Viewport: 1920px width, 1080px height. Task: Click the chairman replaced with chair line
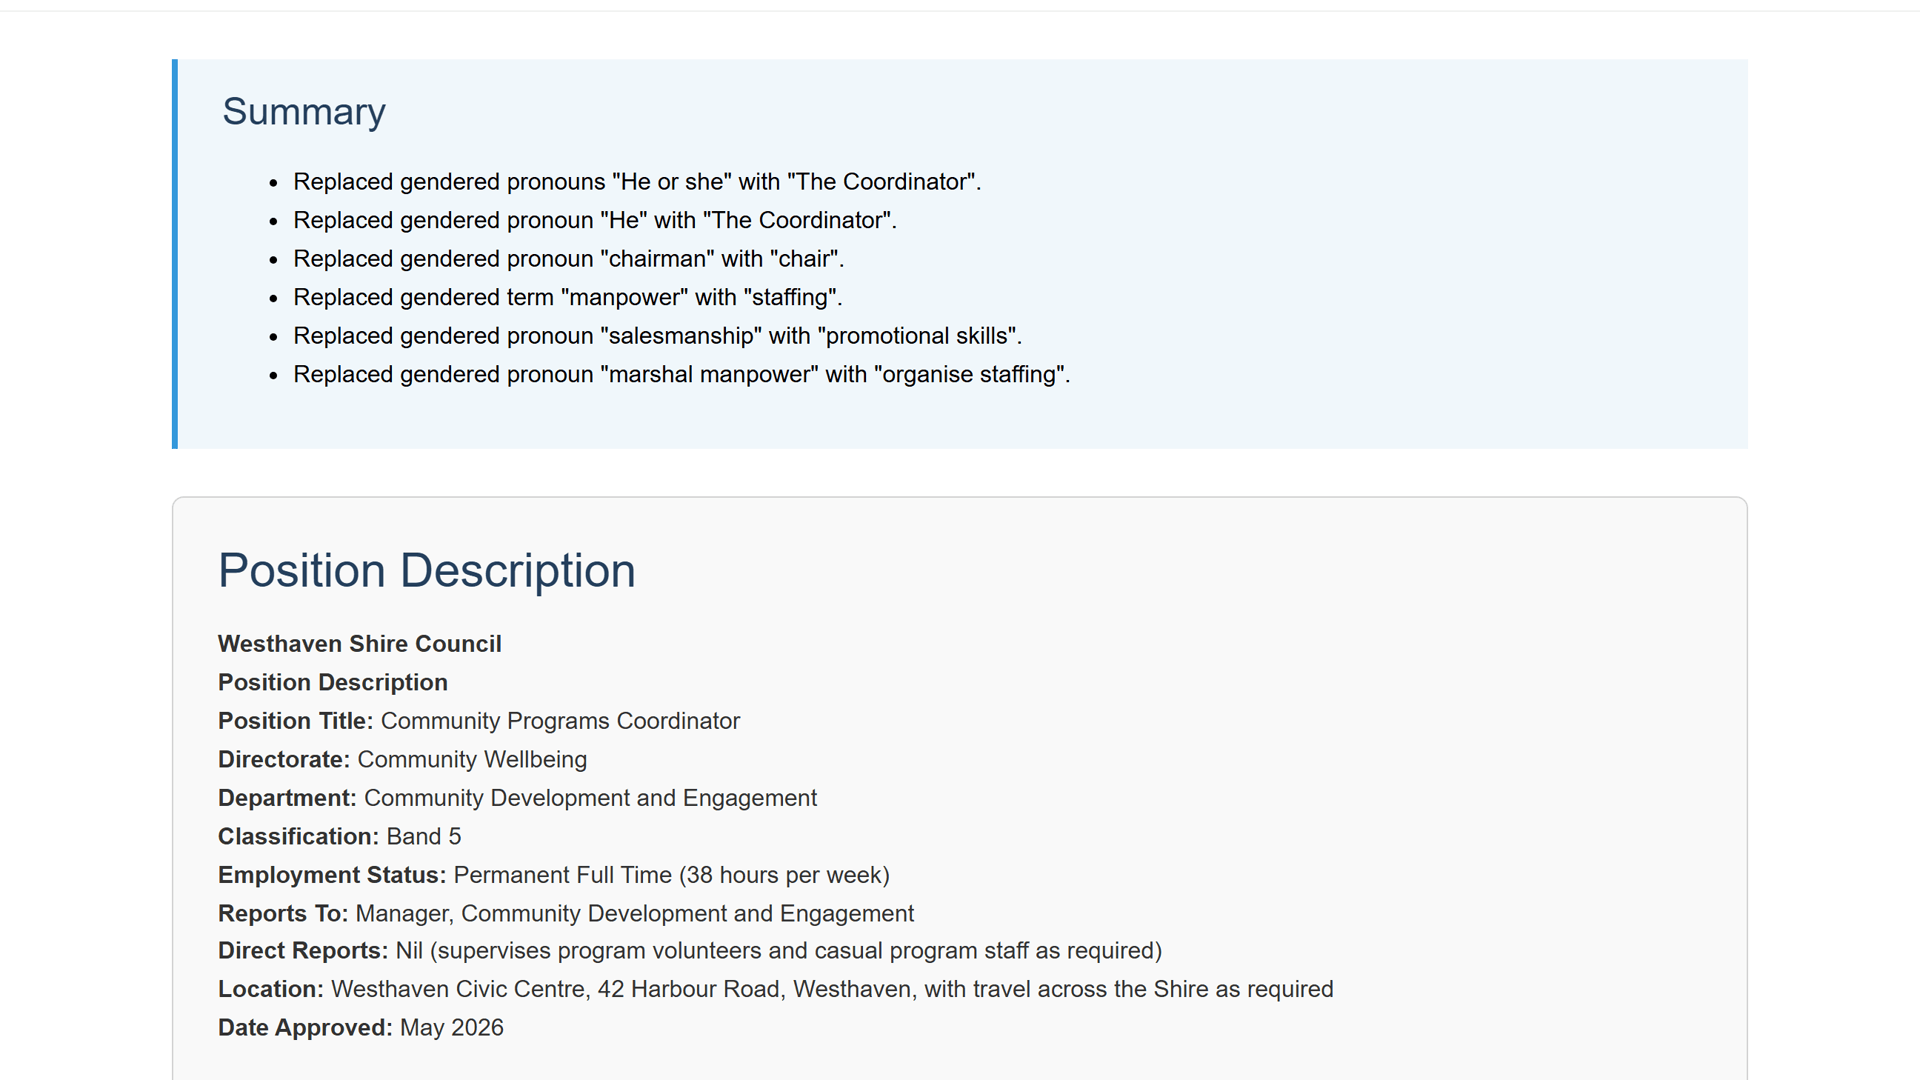[x=569, y=259]
